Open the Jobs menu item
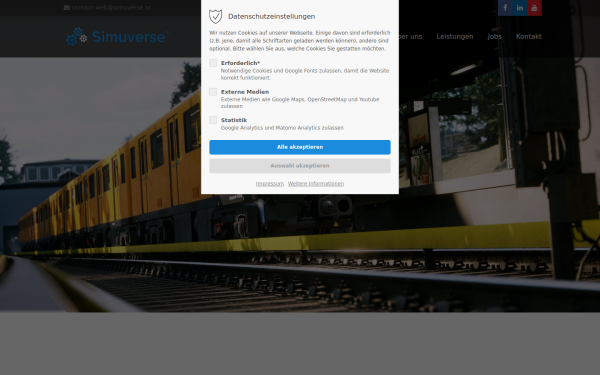The height and width of the screenshot is (375, 600). [x=494, y=36]
